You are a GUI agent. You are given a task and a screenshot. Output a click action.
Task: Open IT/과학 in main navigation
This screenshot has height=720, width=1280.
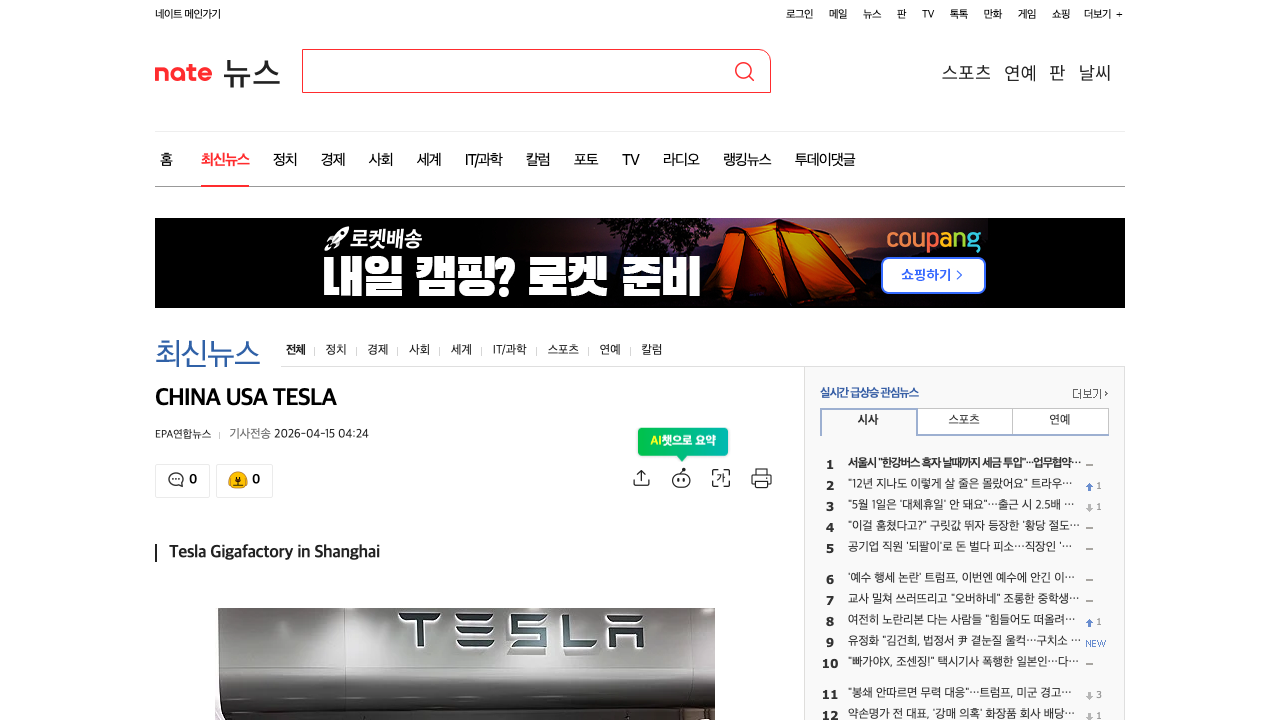coord(484,159)
